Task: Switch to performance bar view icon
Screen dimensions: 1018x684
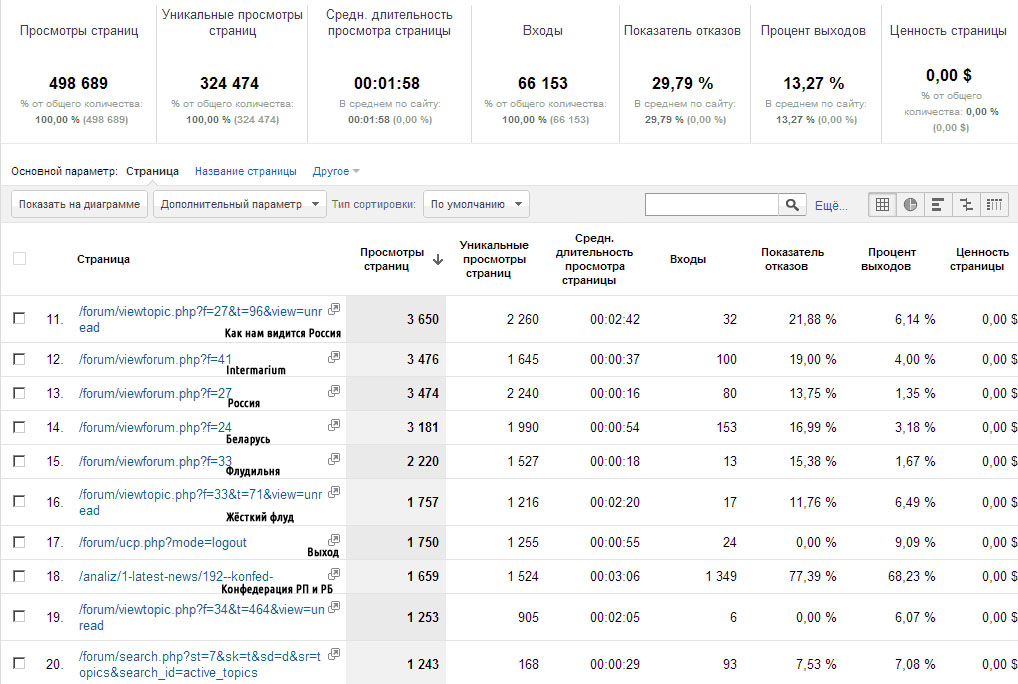Action: tap(937, 204)
